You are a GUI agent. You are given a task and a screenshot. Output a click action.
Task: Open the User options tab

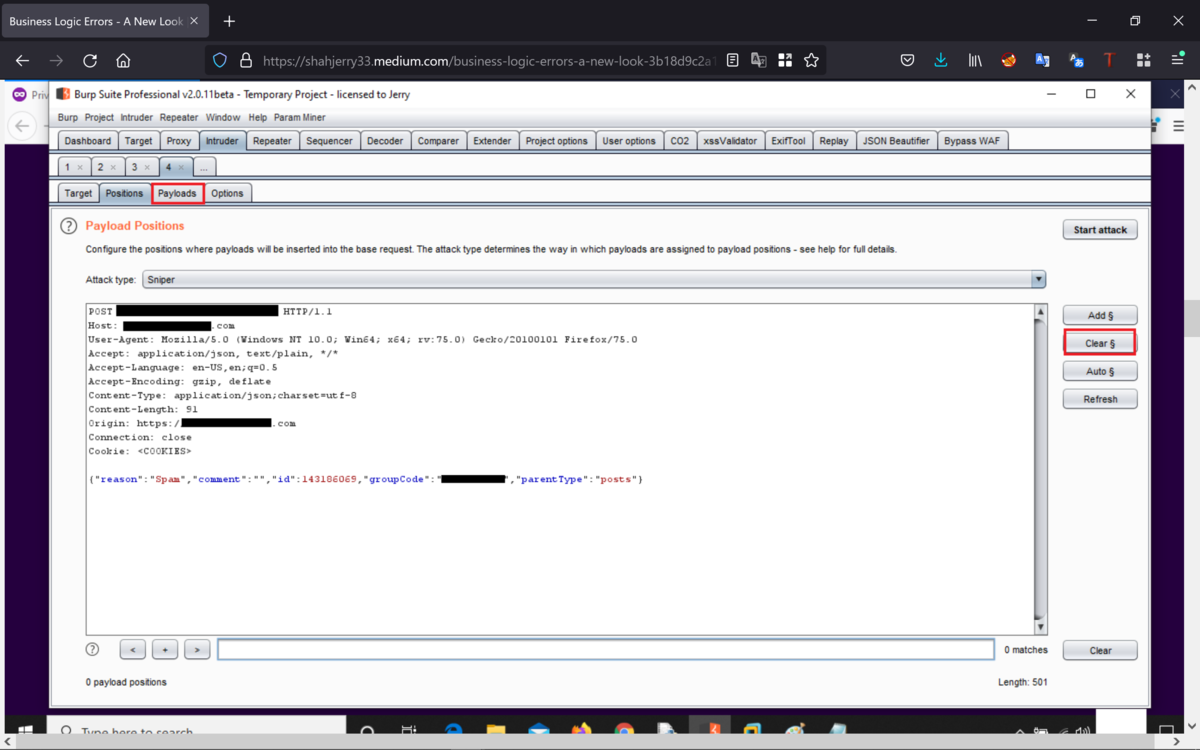pos(629,141)
